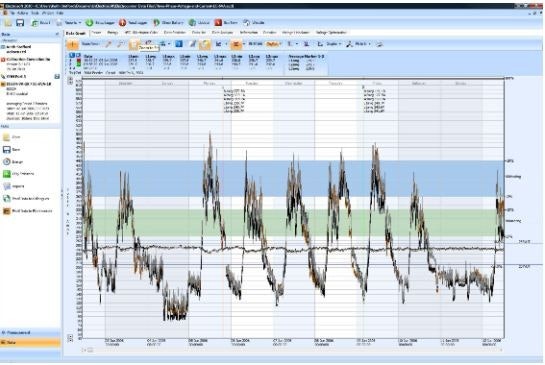
Task: Click the Setup clock icon in left sidebar
Action: tap(7, 162)
